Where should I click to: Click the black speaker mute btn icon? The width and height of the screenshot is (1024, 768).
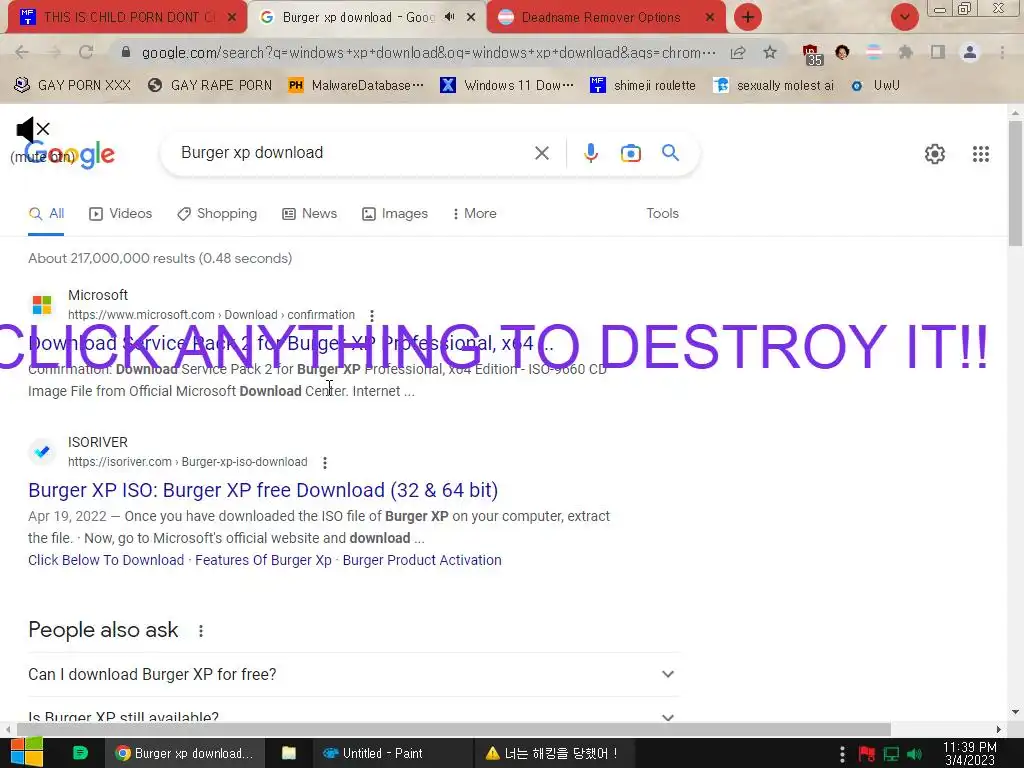click(32, 129)
